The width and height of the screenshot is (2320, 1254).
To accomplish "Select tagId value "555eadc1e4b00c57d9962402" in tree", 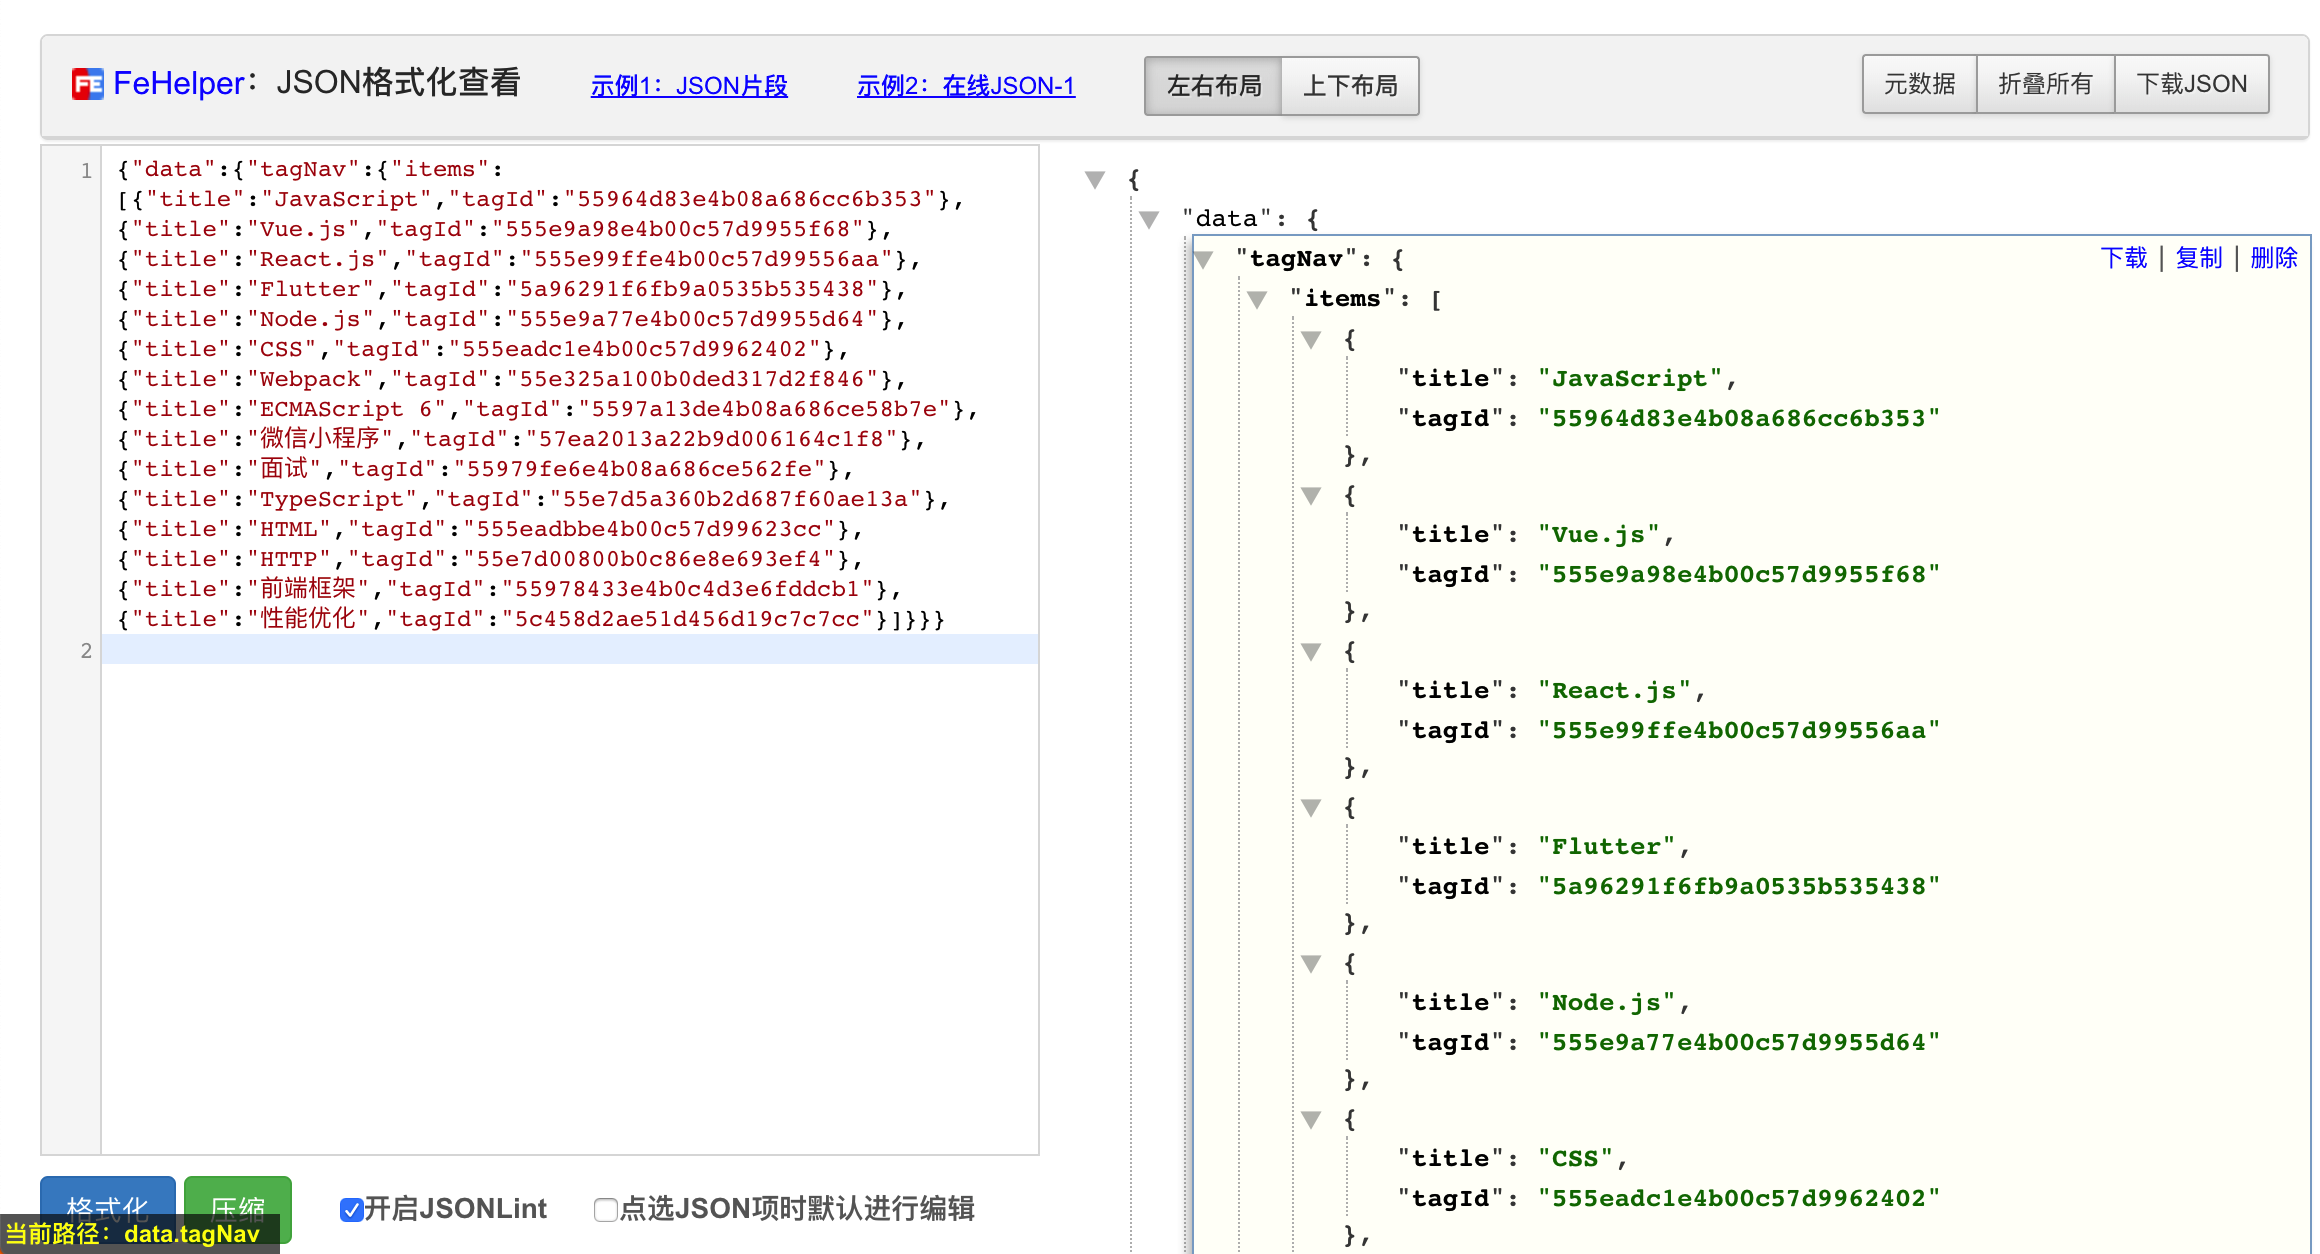I will pos(1739,1199).
